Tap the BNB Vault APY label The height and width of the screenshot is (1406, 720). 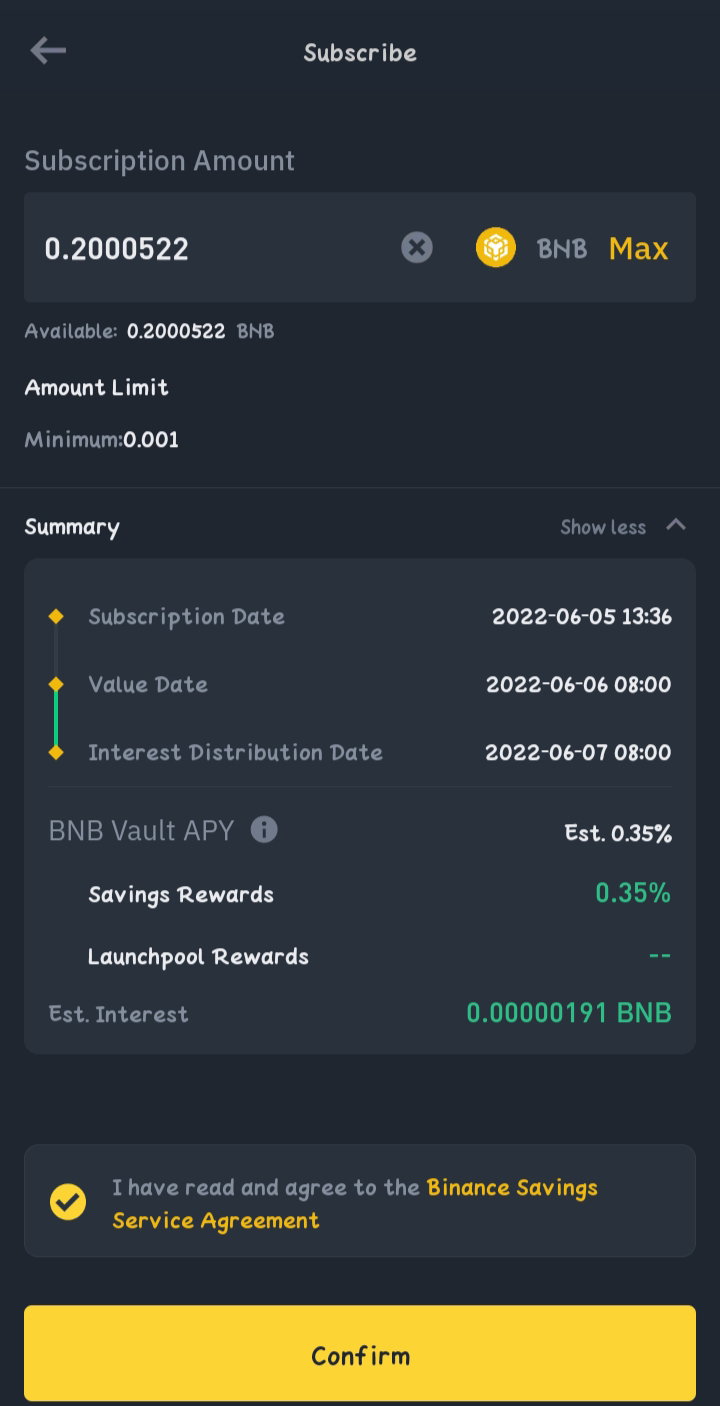click(x=141, y=830)
